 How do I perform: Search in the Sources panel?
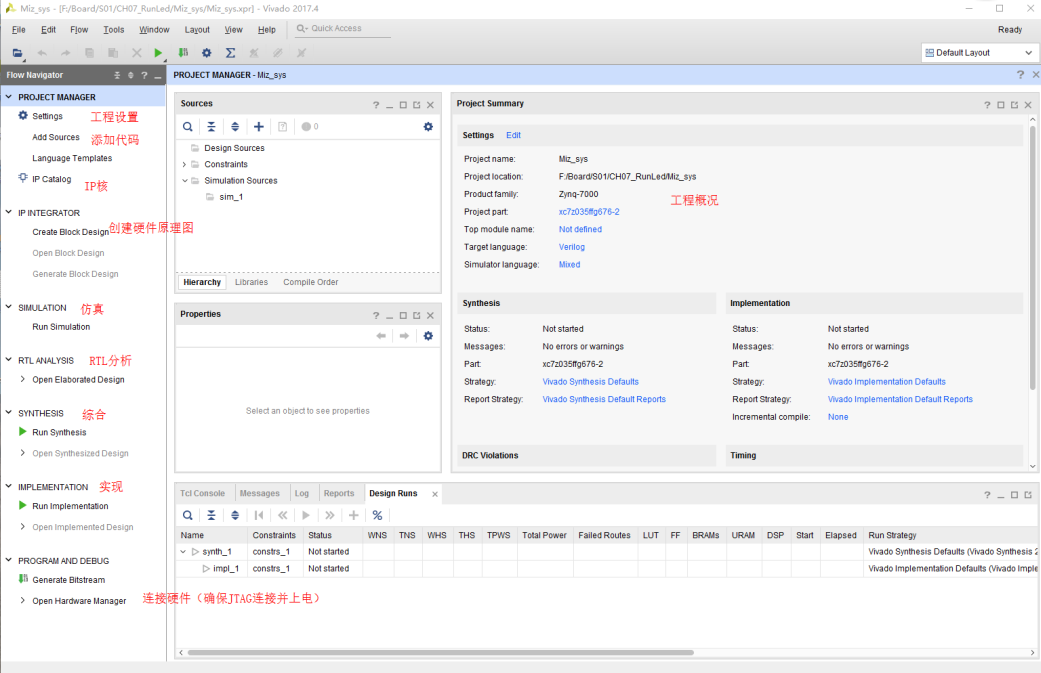pos(188,127)
